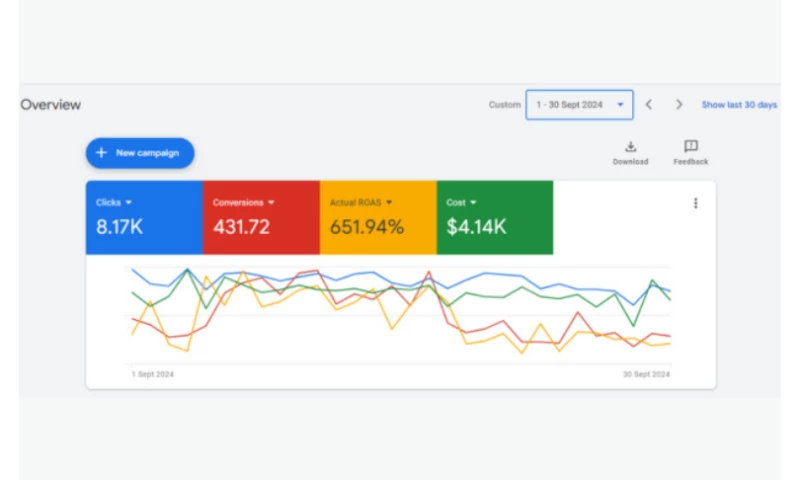
Task: Expand the Actual ROAS metric dropdown arrow
Action: click(389, 203)
